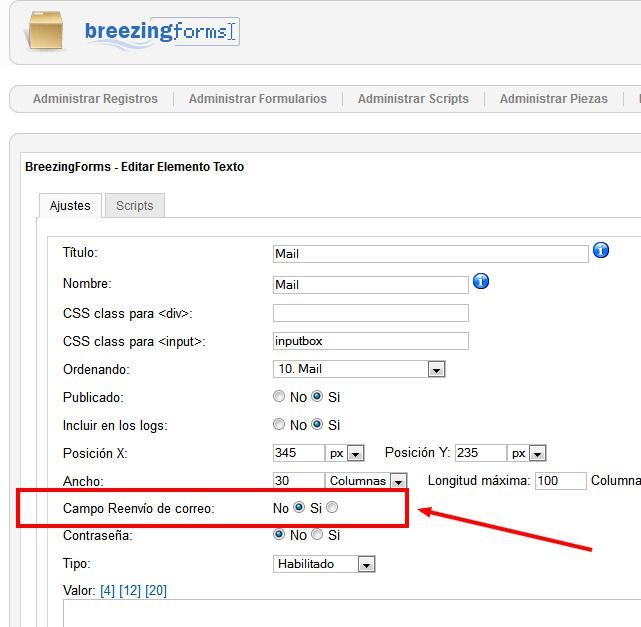Image resolution: width=641 pixels, height=627 pixels.
Task: Click the Valor [12] size link
Action: point(130,591)
